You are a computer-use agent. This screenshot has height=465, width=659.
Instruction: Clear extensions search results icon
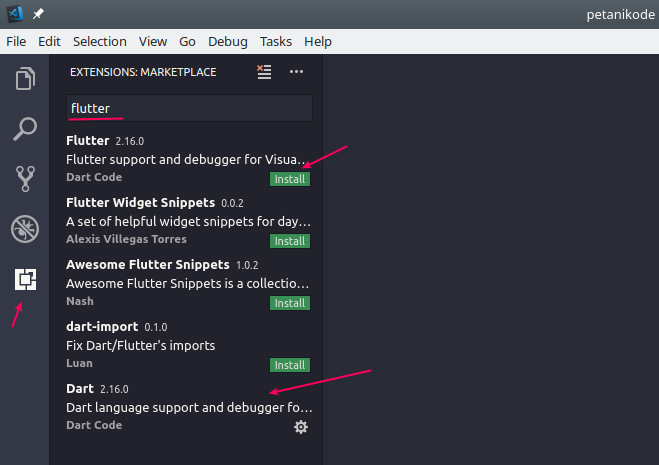tap(264, 72)
